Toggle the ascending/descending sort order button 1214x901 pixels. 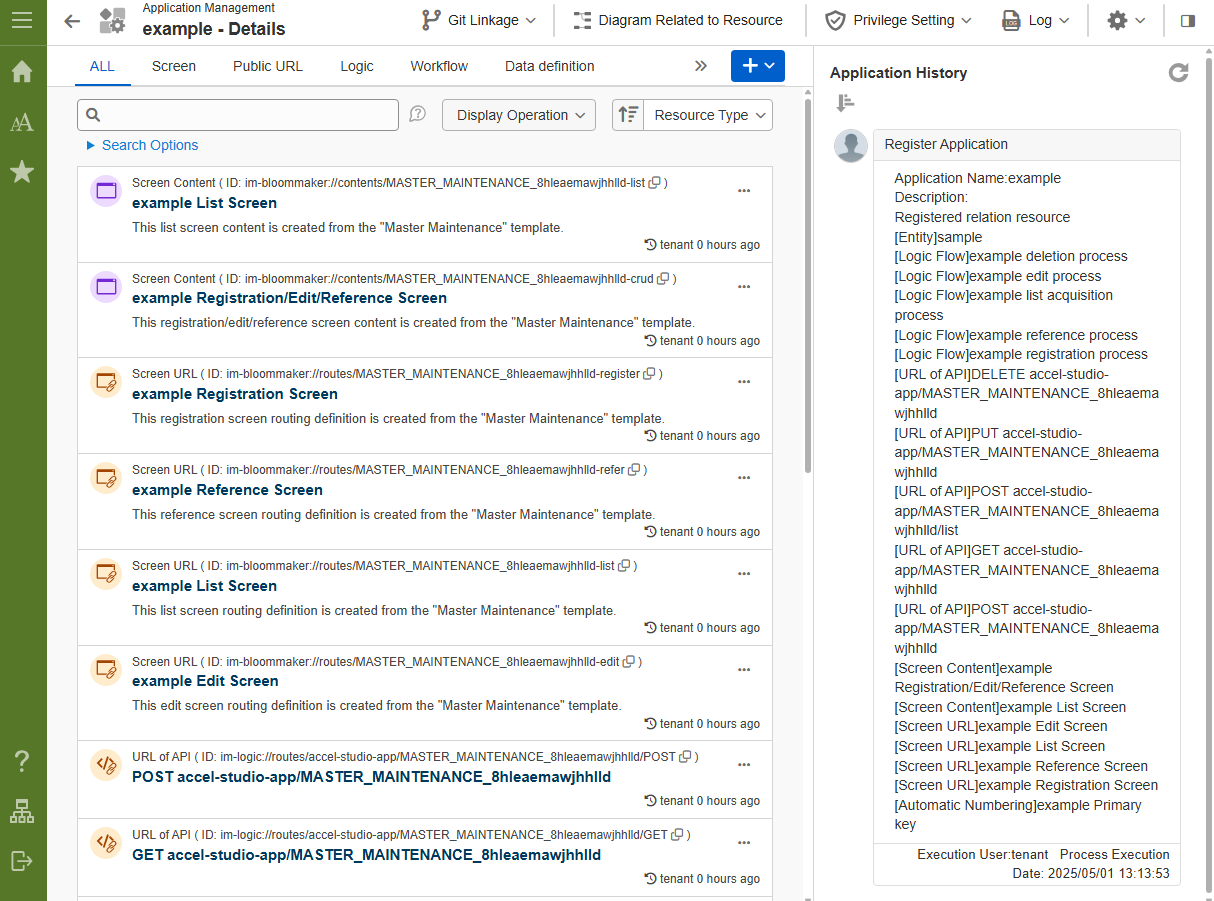tap(628, 115)
